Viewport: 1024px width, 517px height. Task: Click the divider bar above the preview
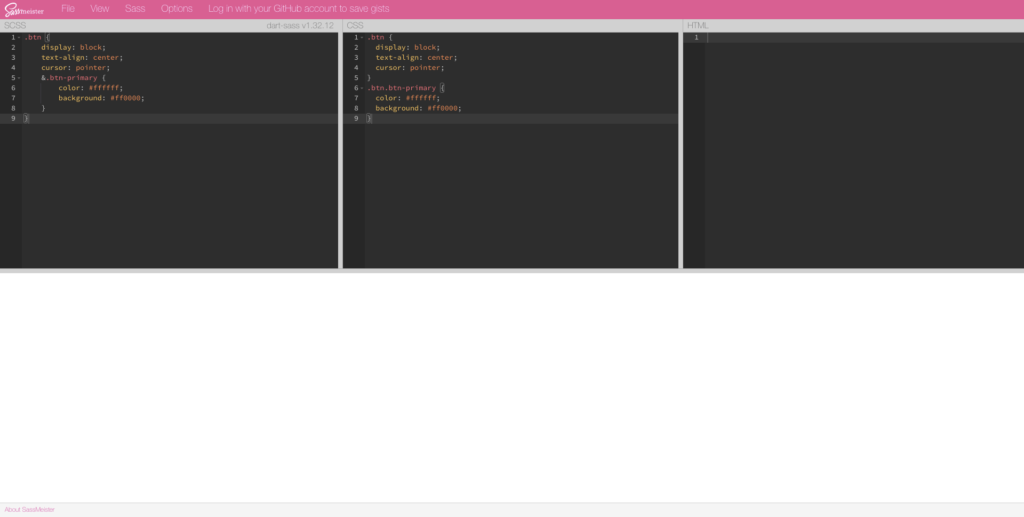click(512, 270)
